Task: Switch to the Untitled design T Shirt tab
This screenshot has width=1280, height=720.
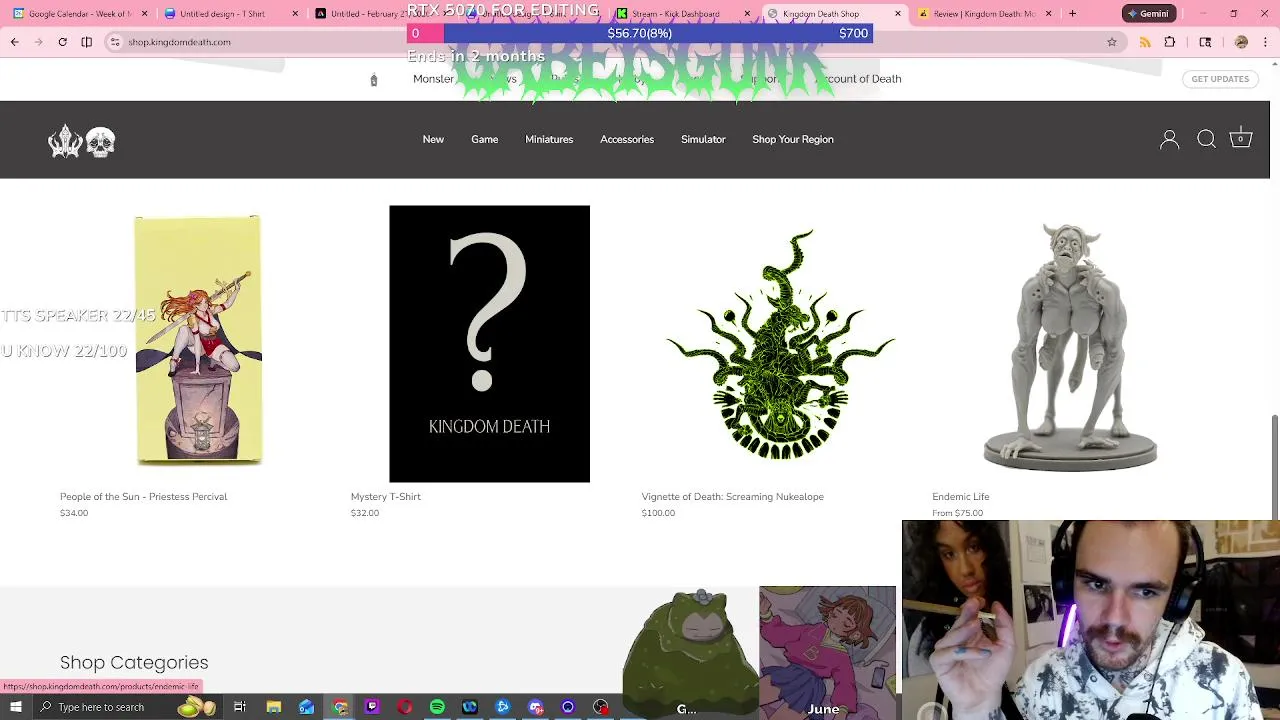Action: 230,14
